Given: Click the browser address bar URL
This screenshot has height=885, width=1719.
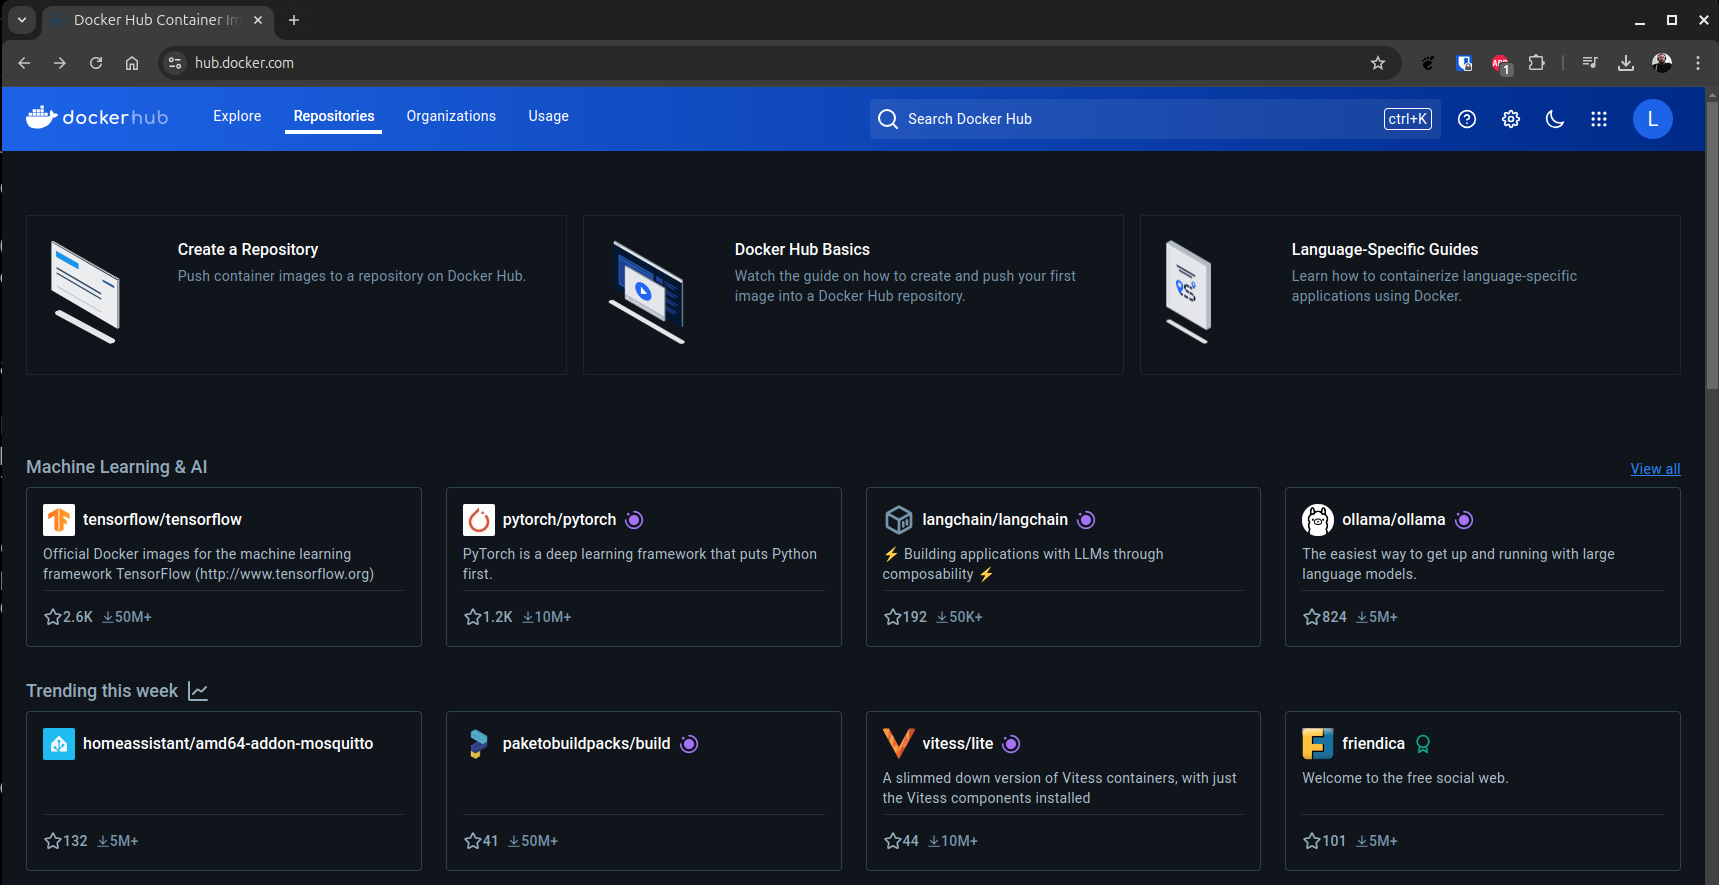Looking at the screenshot, I should [x=244, y=63].
